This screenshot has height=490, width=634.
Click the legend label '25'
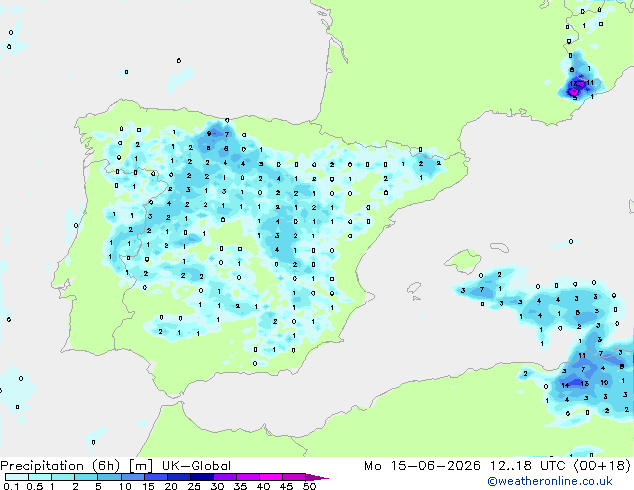click(x=194, y=486)
